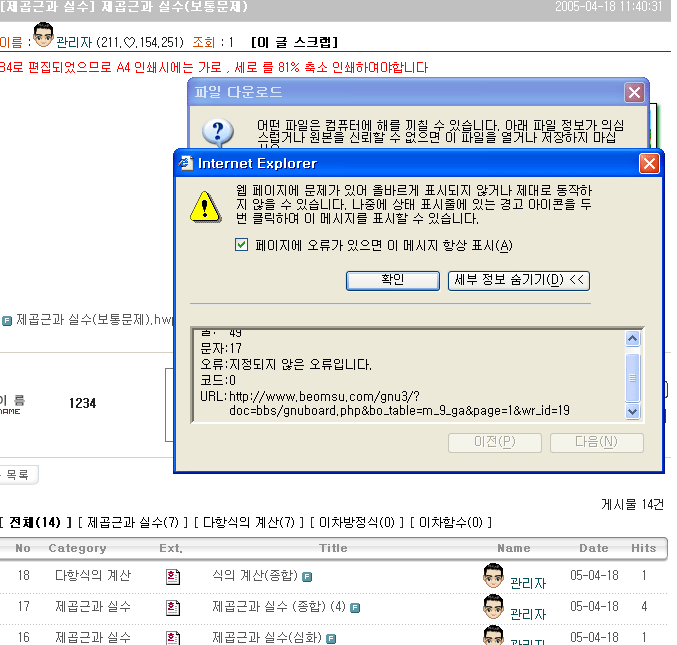Click the admin avatar icon in the post header
This screenshot has height=645, width=677.
44,35
